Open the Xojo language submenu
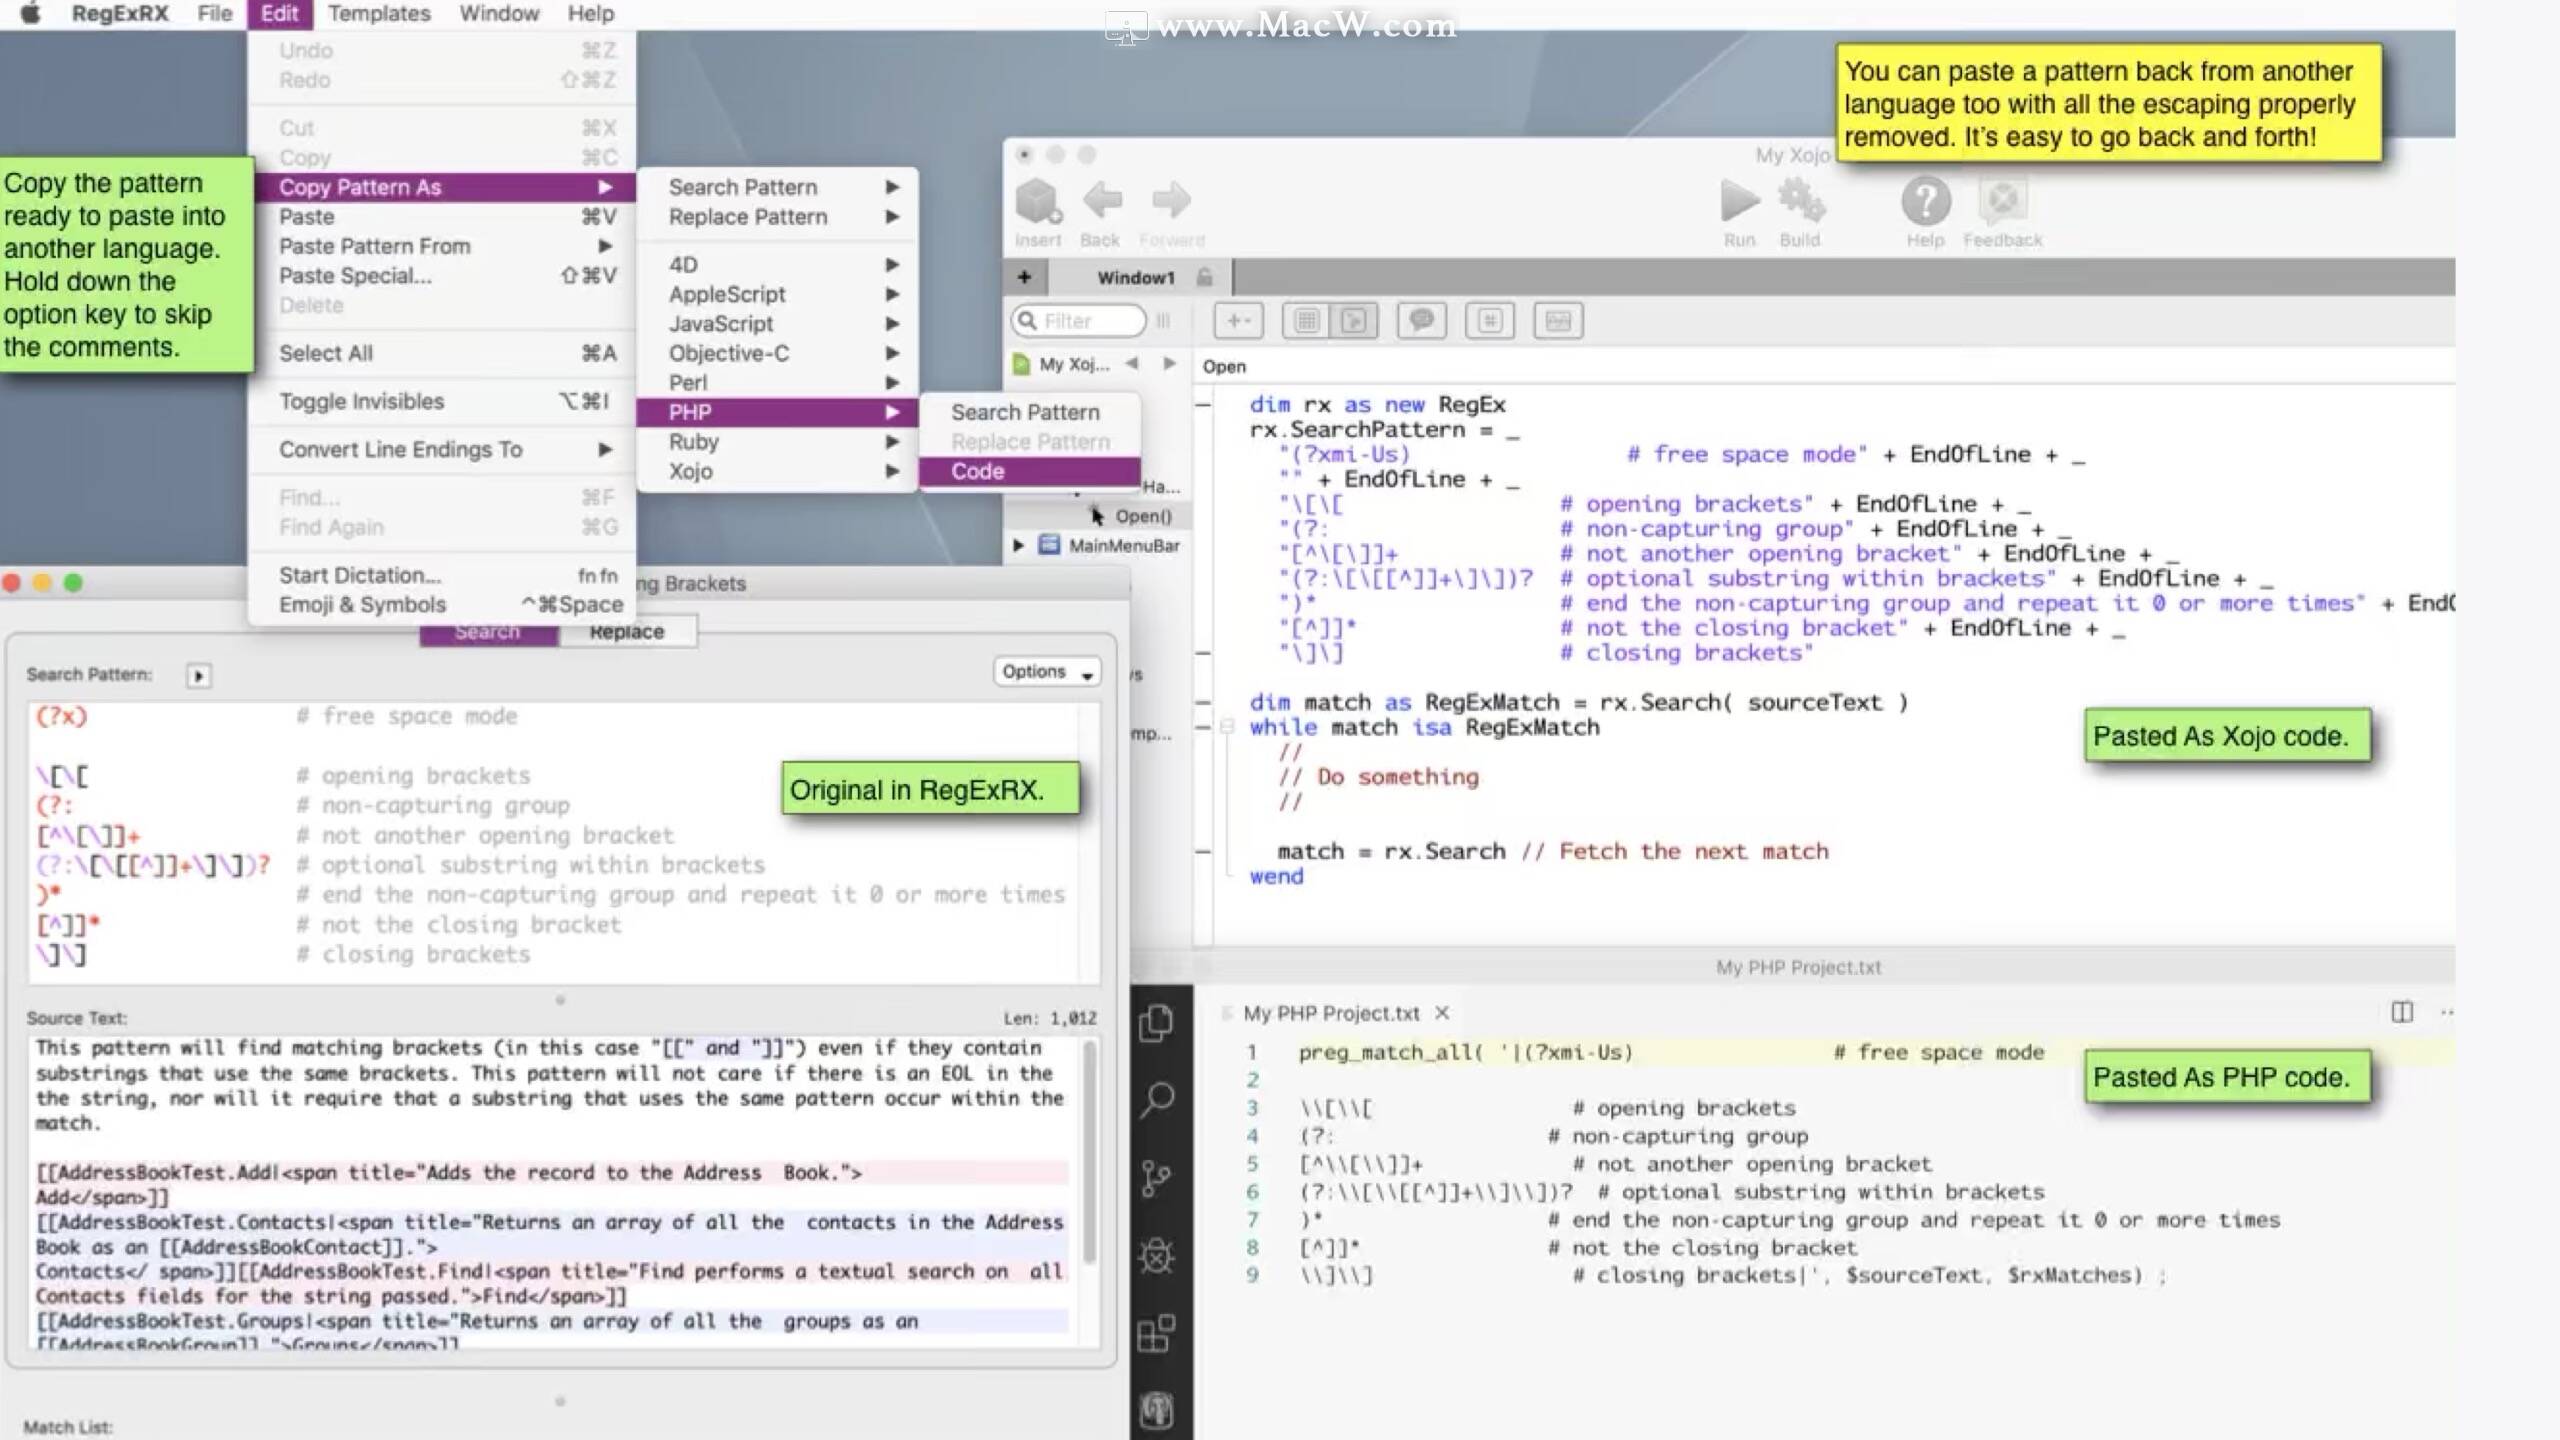The height and width of the screenshot is (1440, 2560). 777,471
